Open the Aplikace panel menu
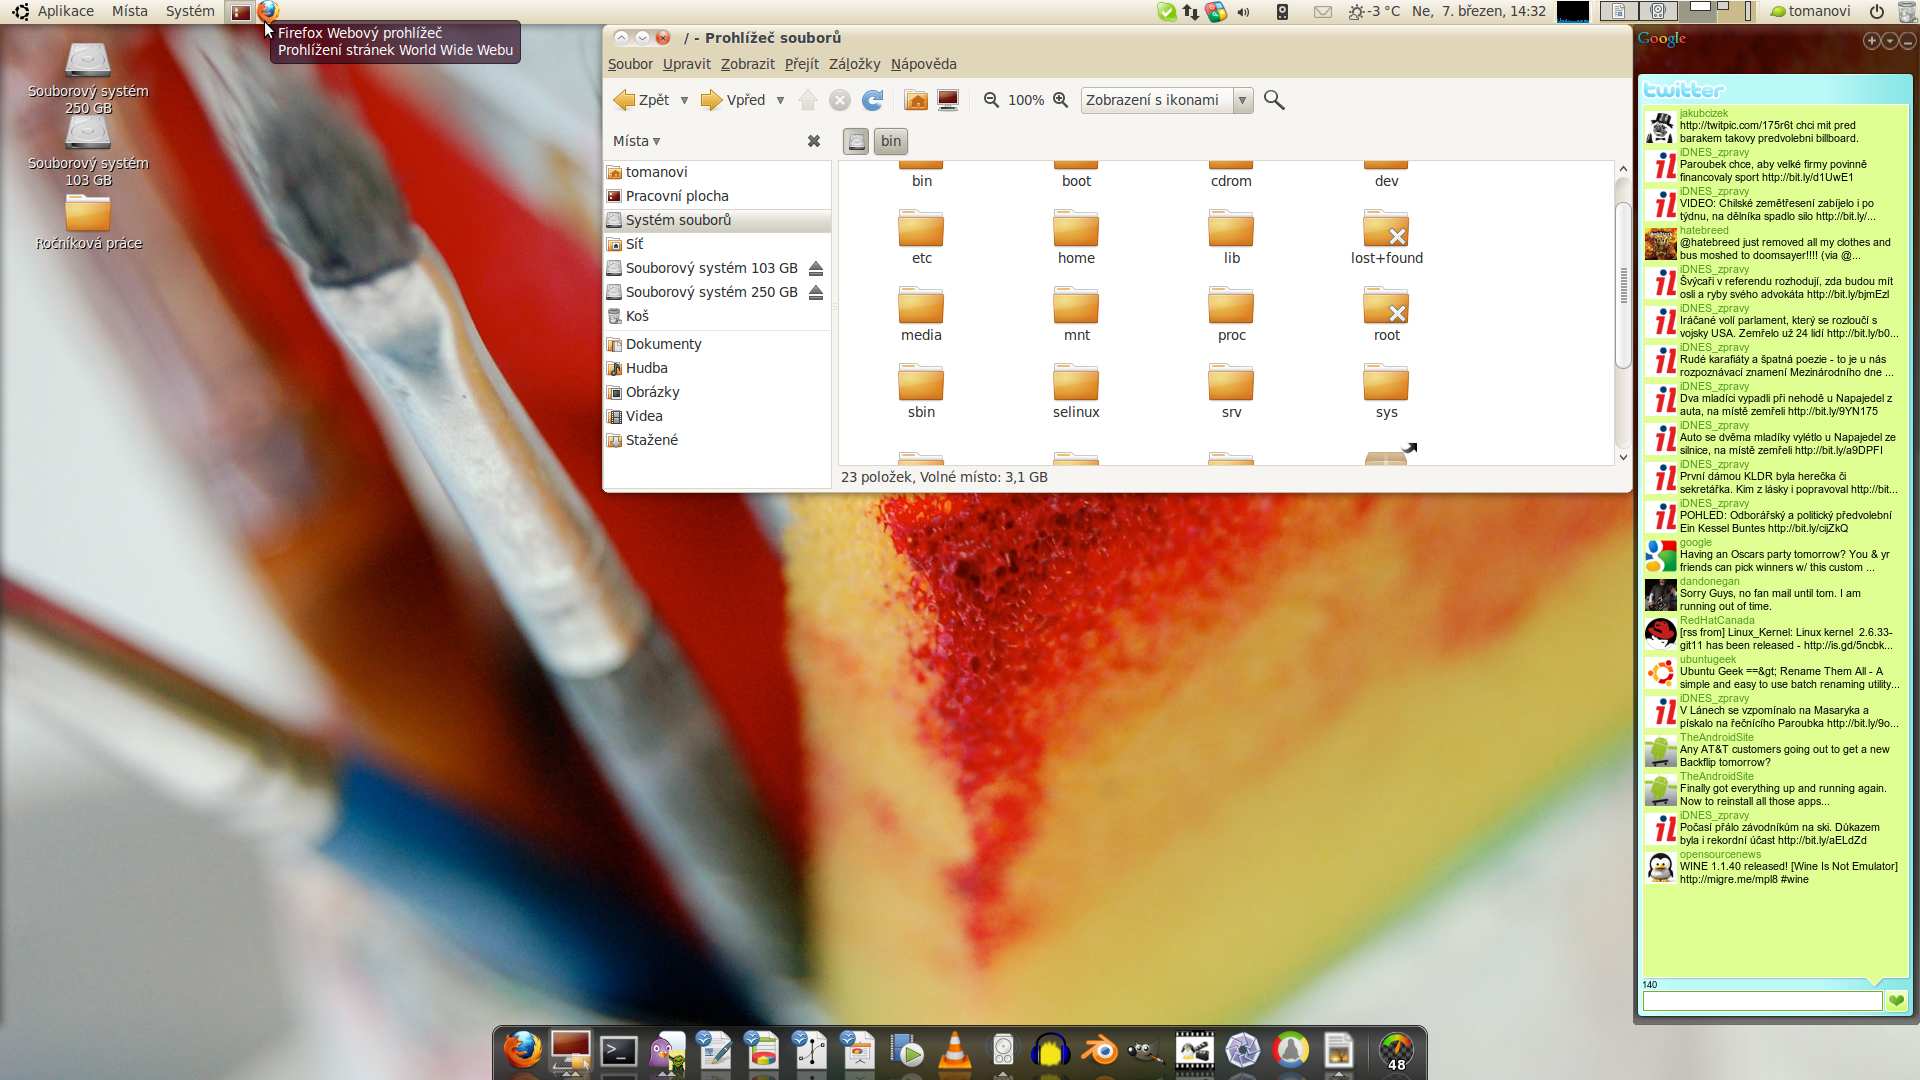The height and width of the screenshot is (1080, 1920). coord(65,12)
